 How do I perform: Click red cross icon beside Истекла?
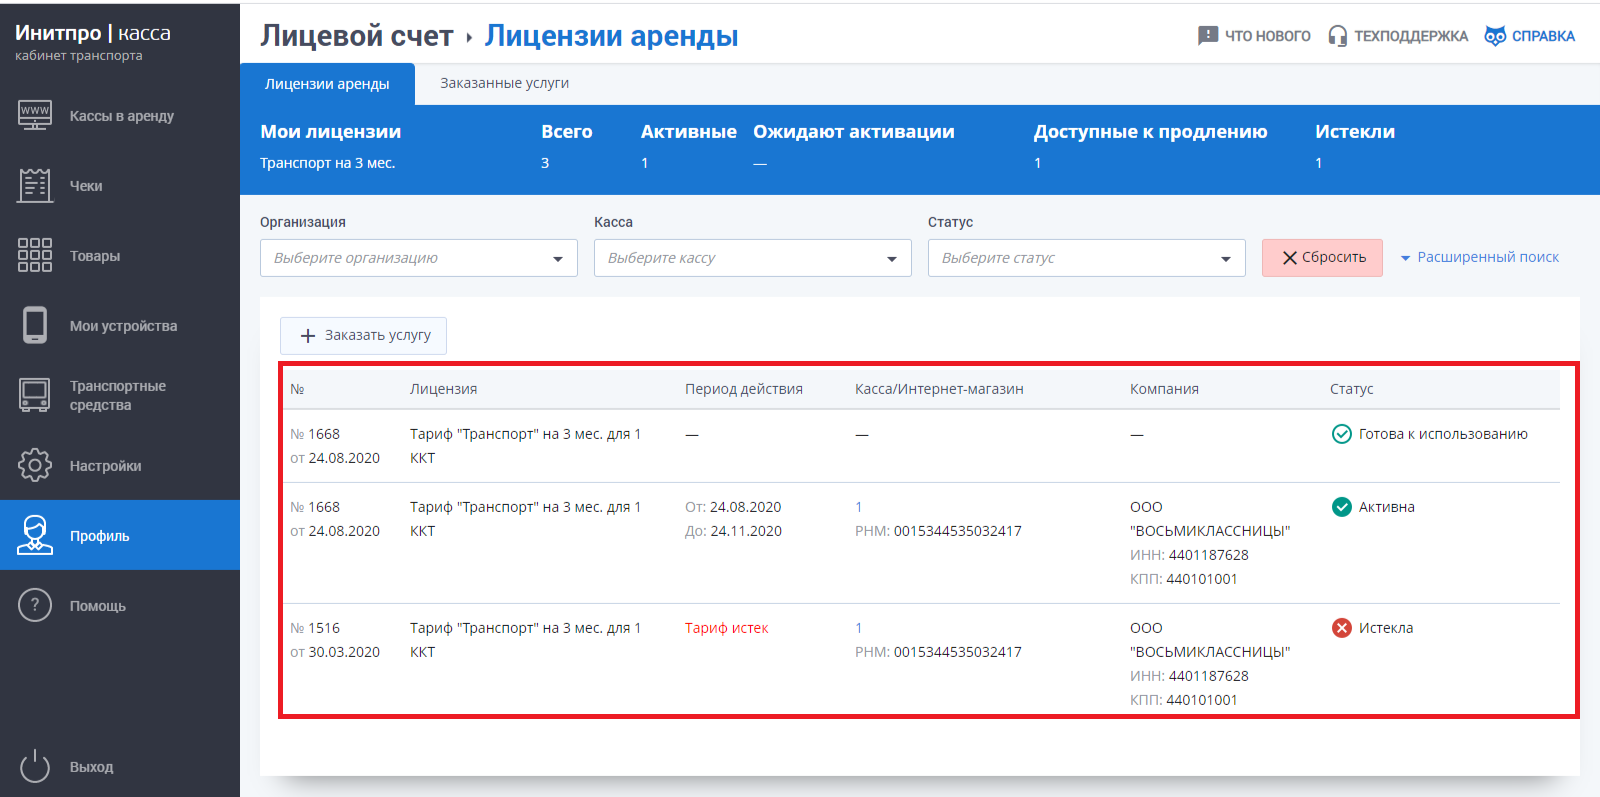(1342, 628)
